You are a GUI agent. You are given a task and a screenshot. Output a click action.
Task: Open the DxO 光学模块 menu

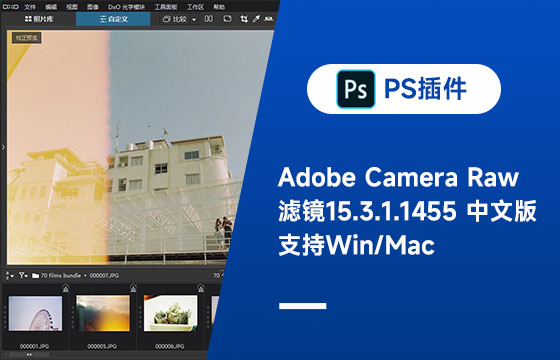[127, 7]
